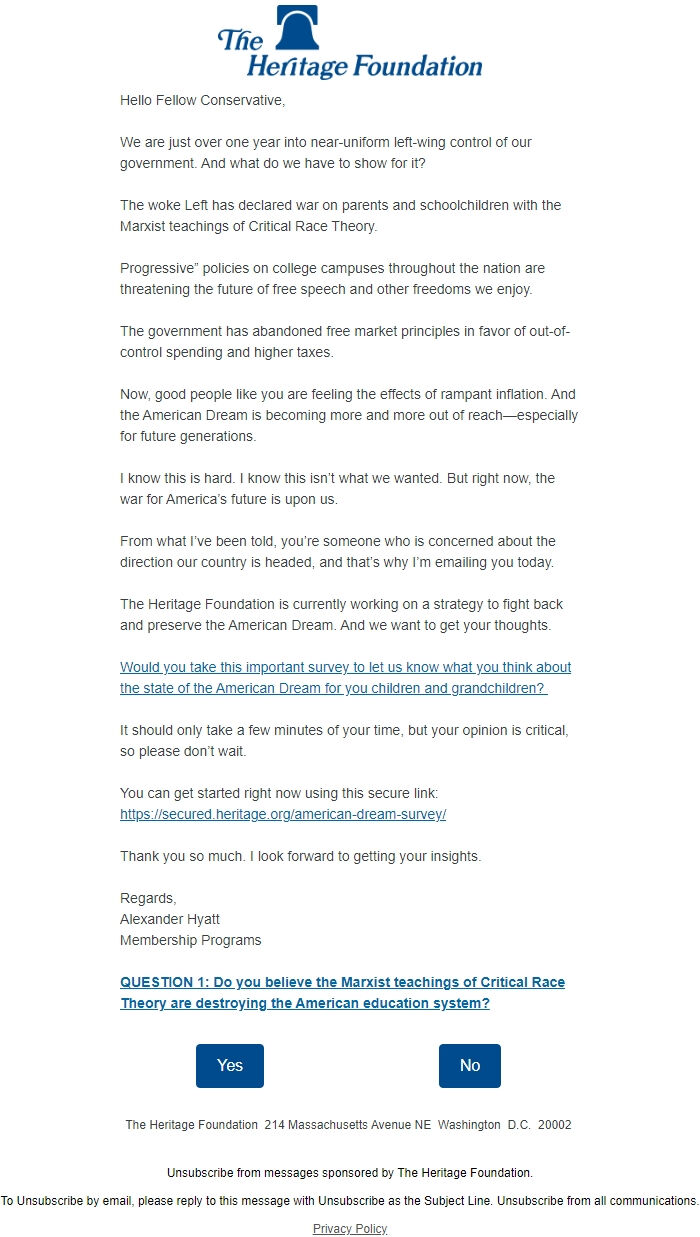The height and width of the screenshot is (1237, 700).
Task: Click the Unsubscribe from sponsored messages link
Action: coord(349,1172)
